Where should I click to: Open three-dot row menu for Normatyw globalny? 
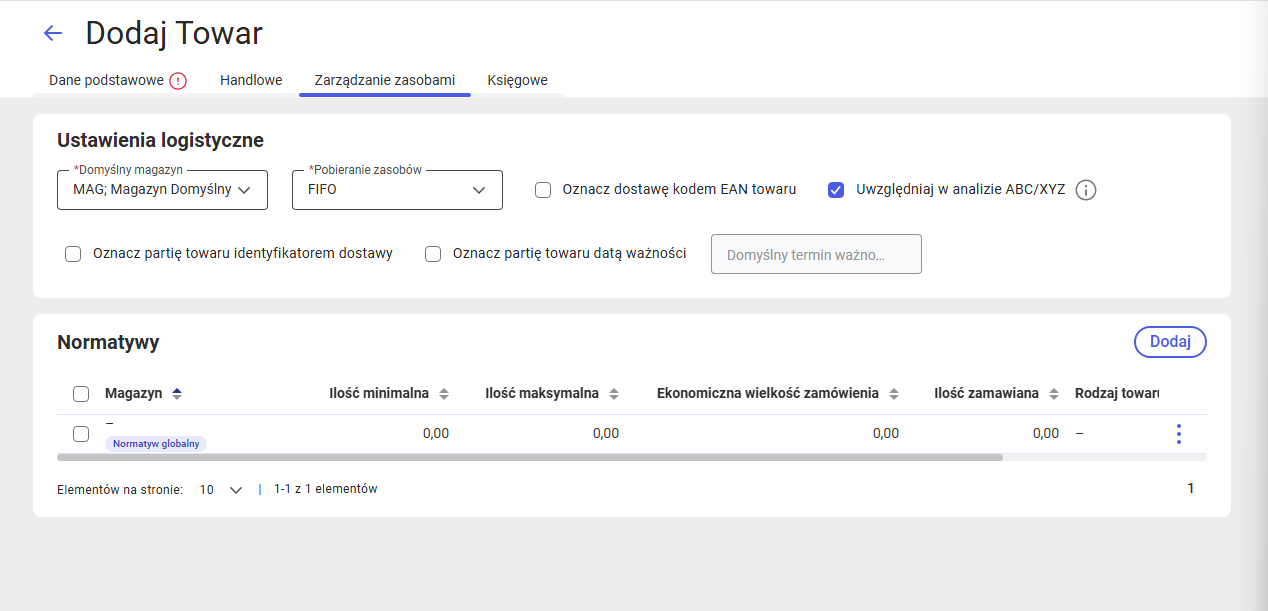click(1179, 434)
